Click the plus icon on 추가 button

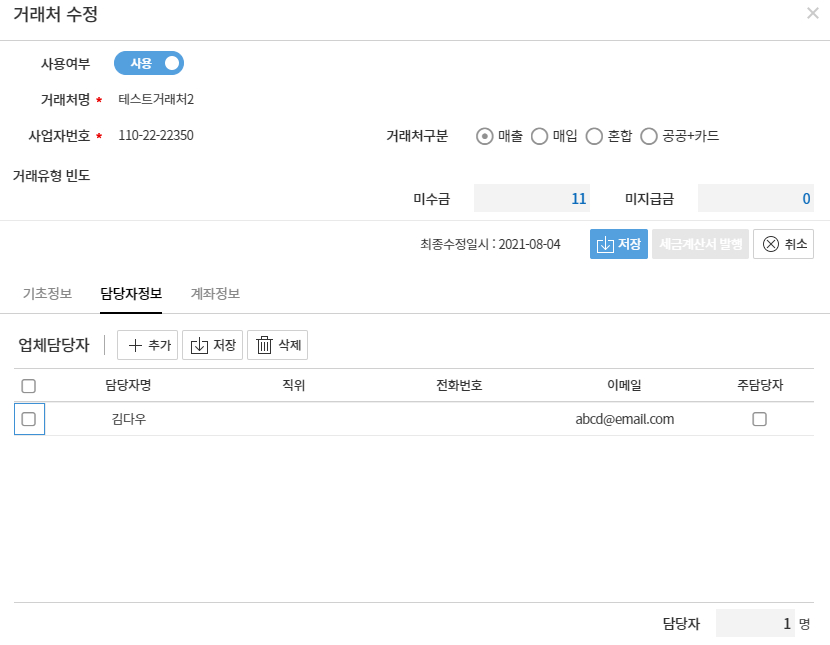click(x=135, y=345)
